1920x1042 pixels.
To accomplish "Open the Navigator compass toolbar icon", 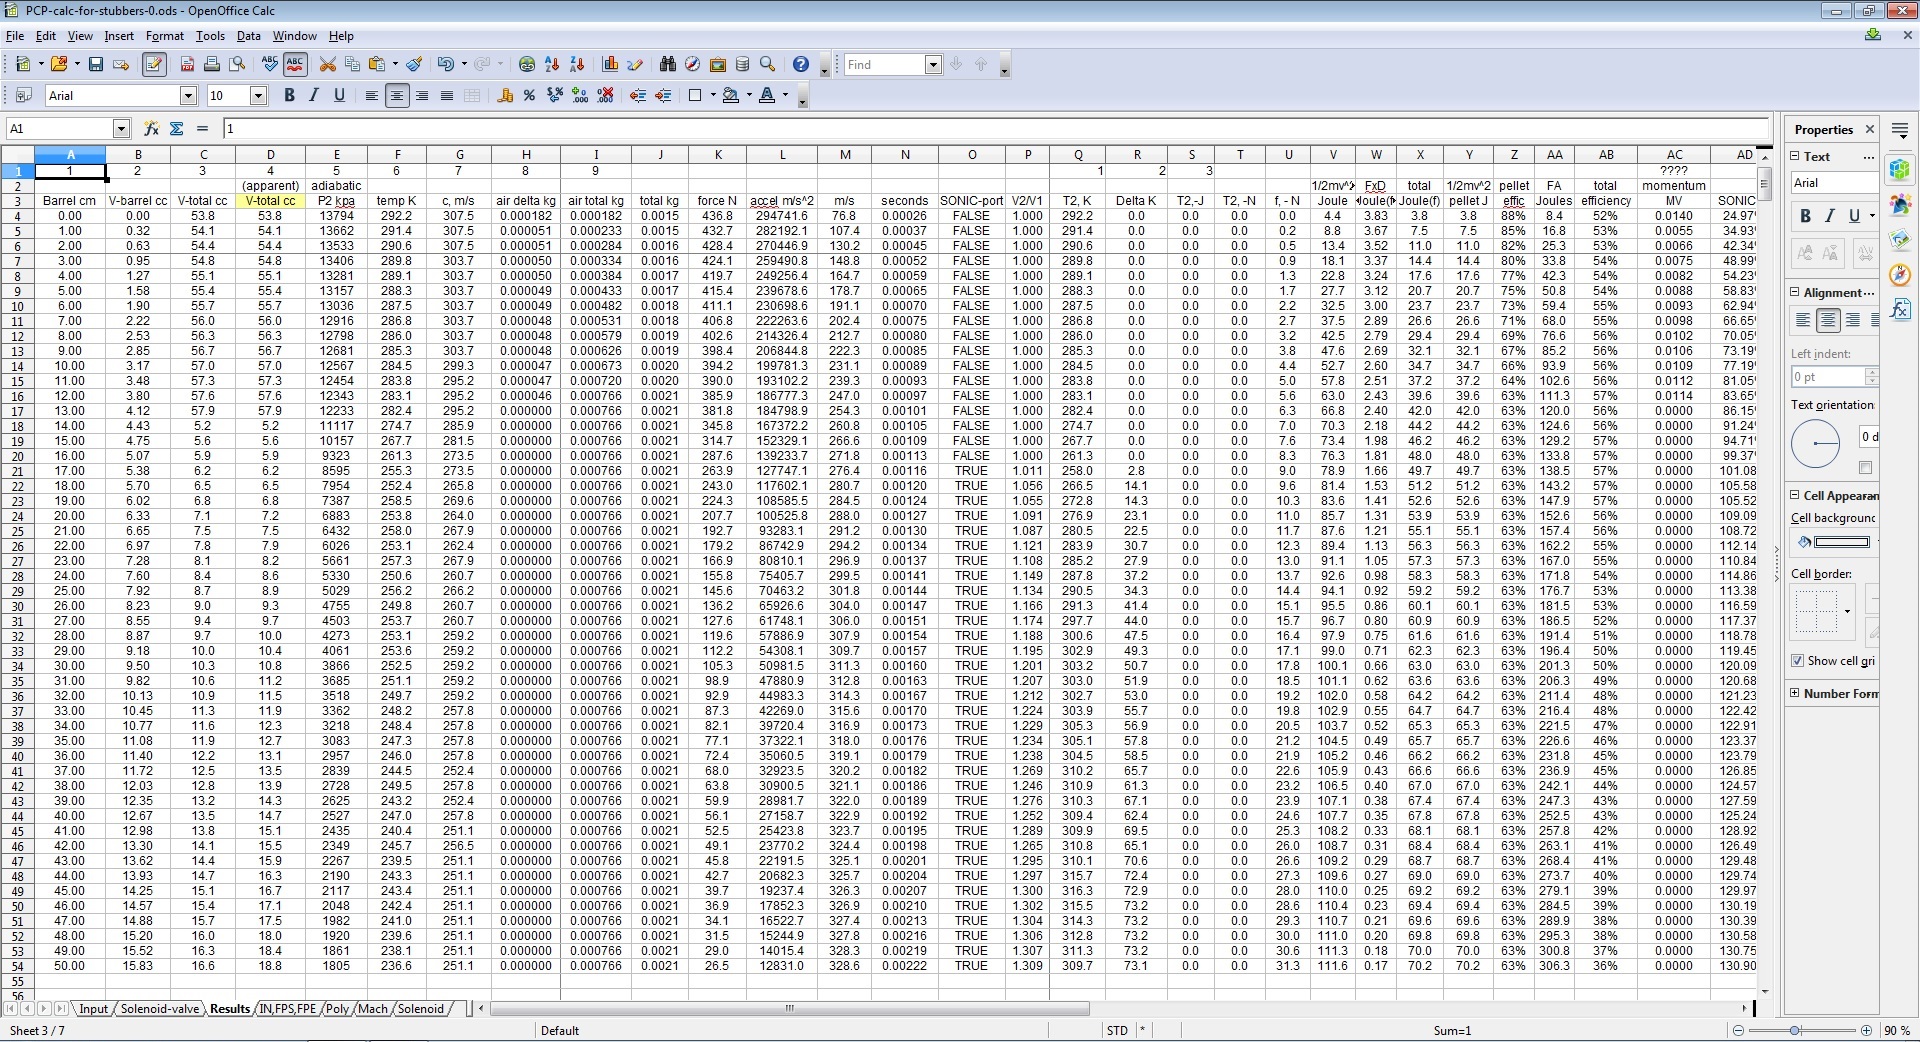I will pos(693,65).
